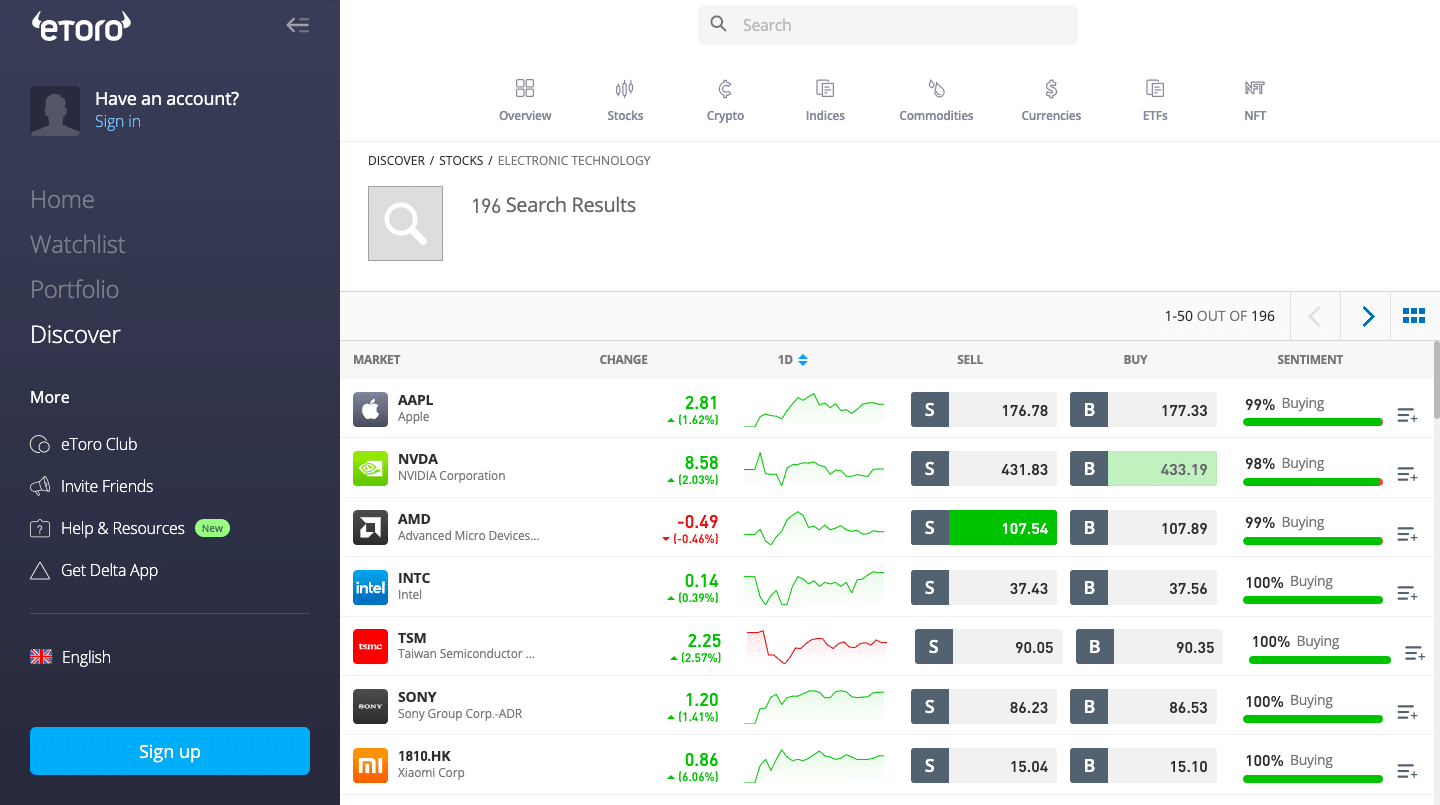
Task: Sell AAPL at 176.78
Action: tap(984, 410)
